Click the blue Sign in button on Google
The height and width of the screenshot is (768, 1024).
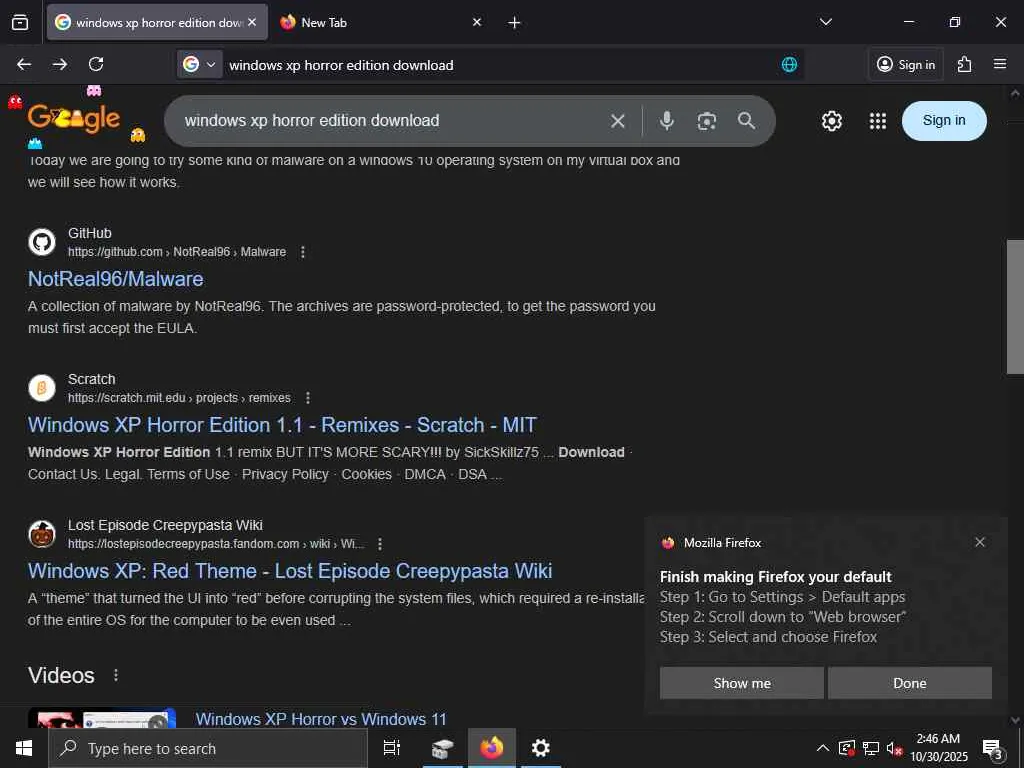coord(944,121)
